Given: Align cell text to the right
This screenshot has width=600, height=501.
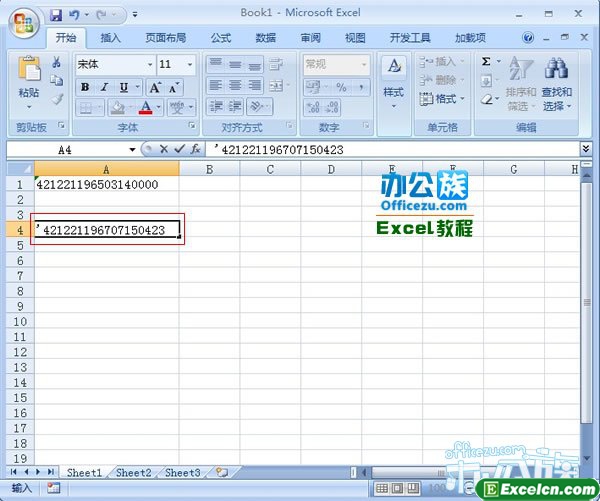Looking at the screenshot, I should point(254,85).
